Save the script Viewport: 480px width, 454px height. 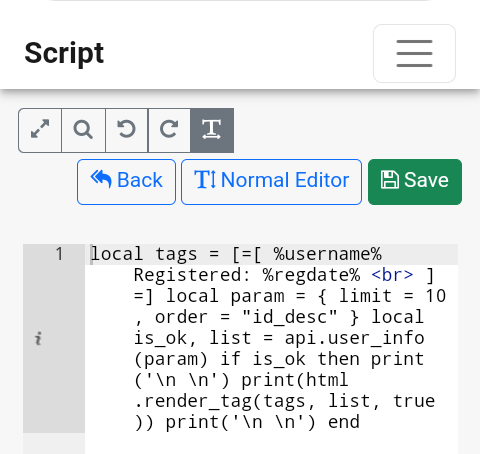(x=415, y=182)
